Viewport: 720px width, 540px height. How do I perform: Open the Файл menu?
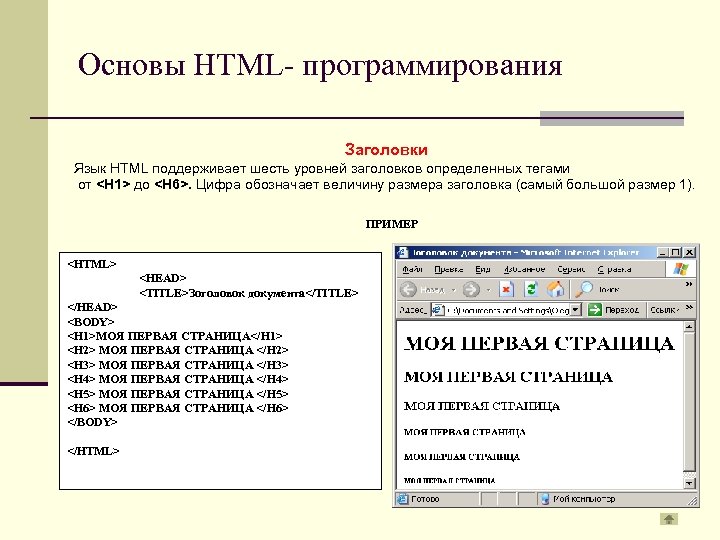pyautogui.click(x=412, y=270)
